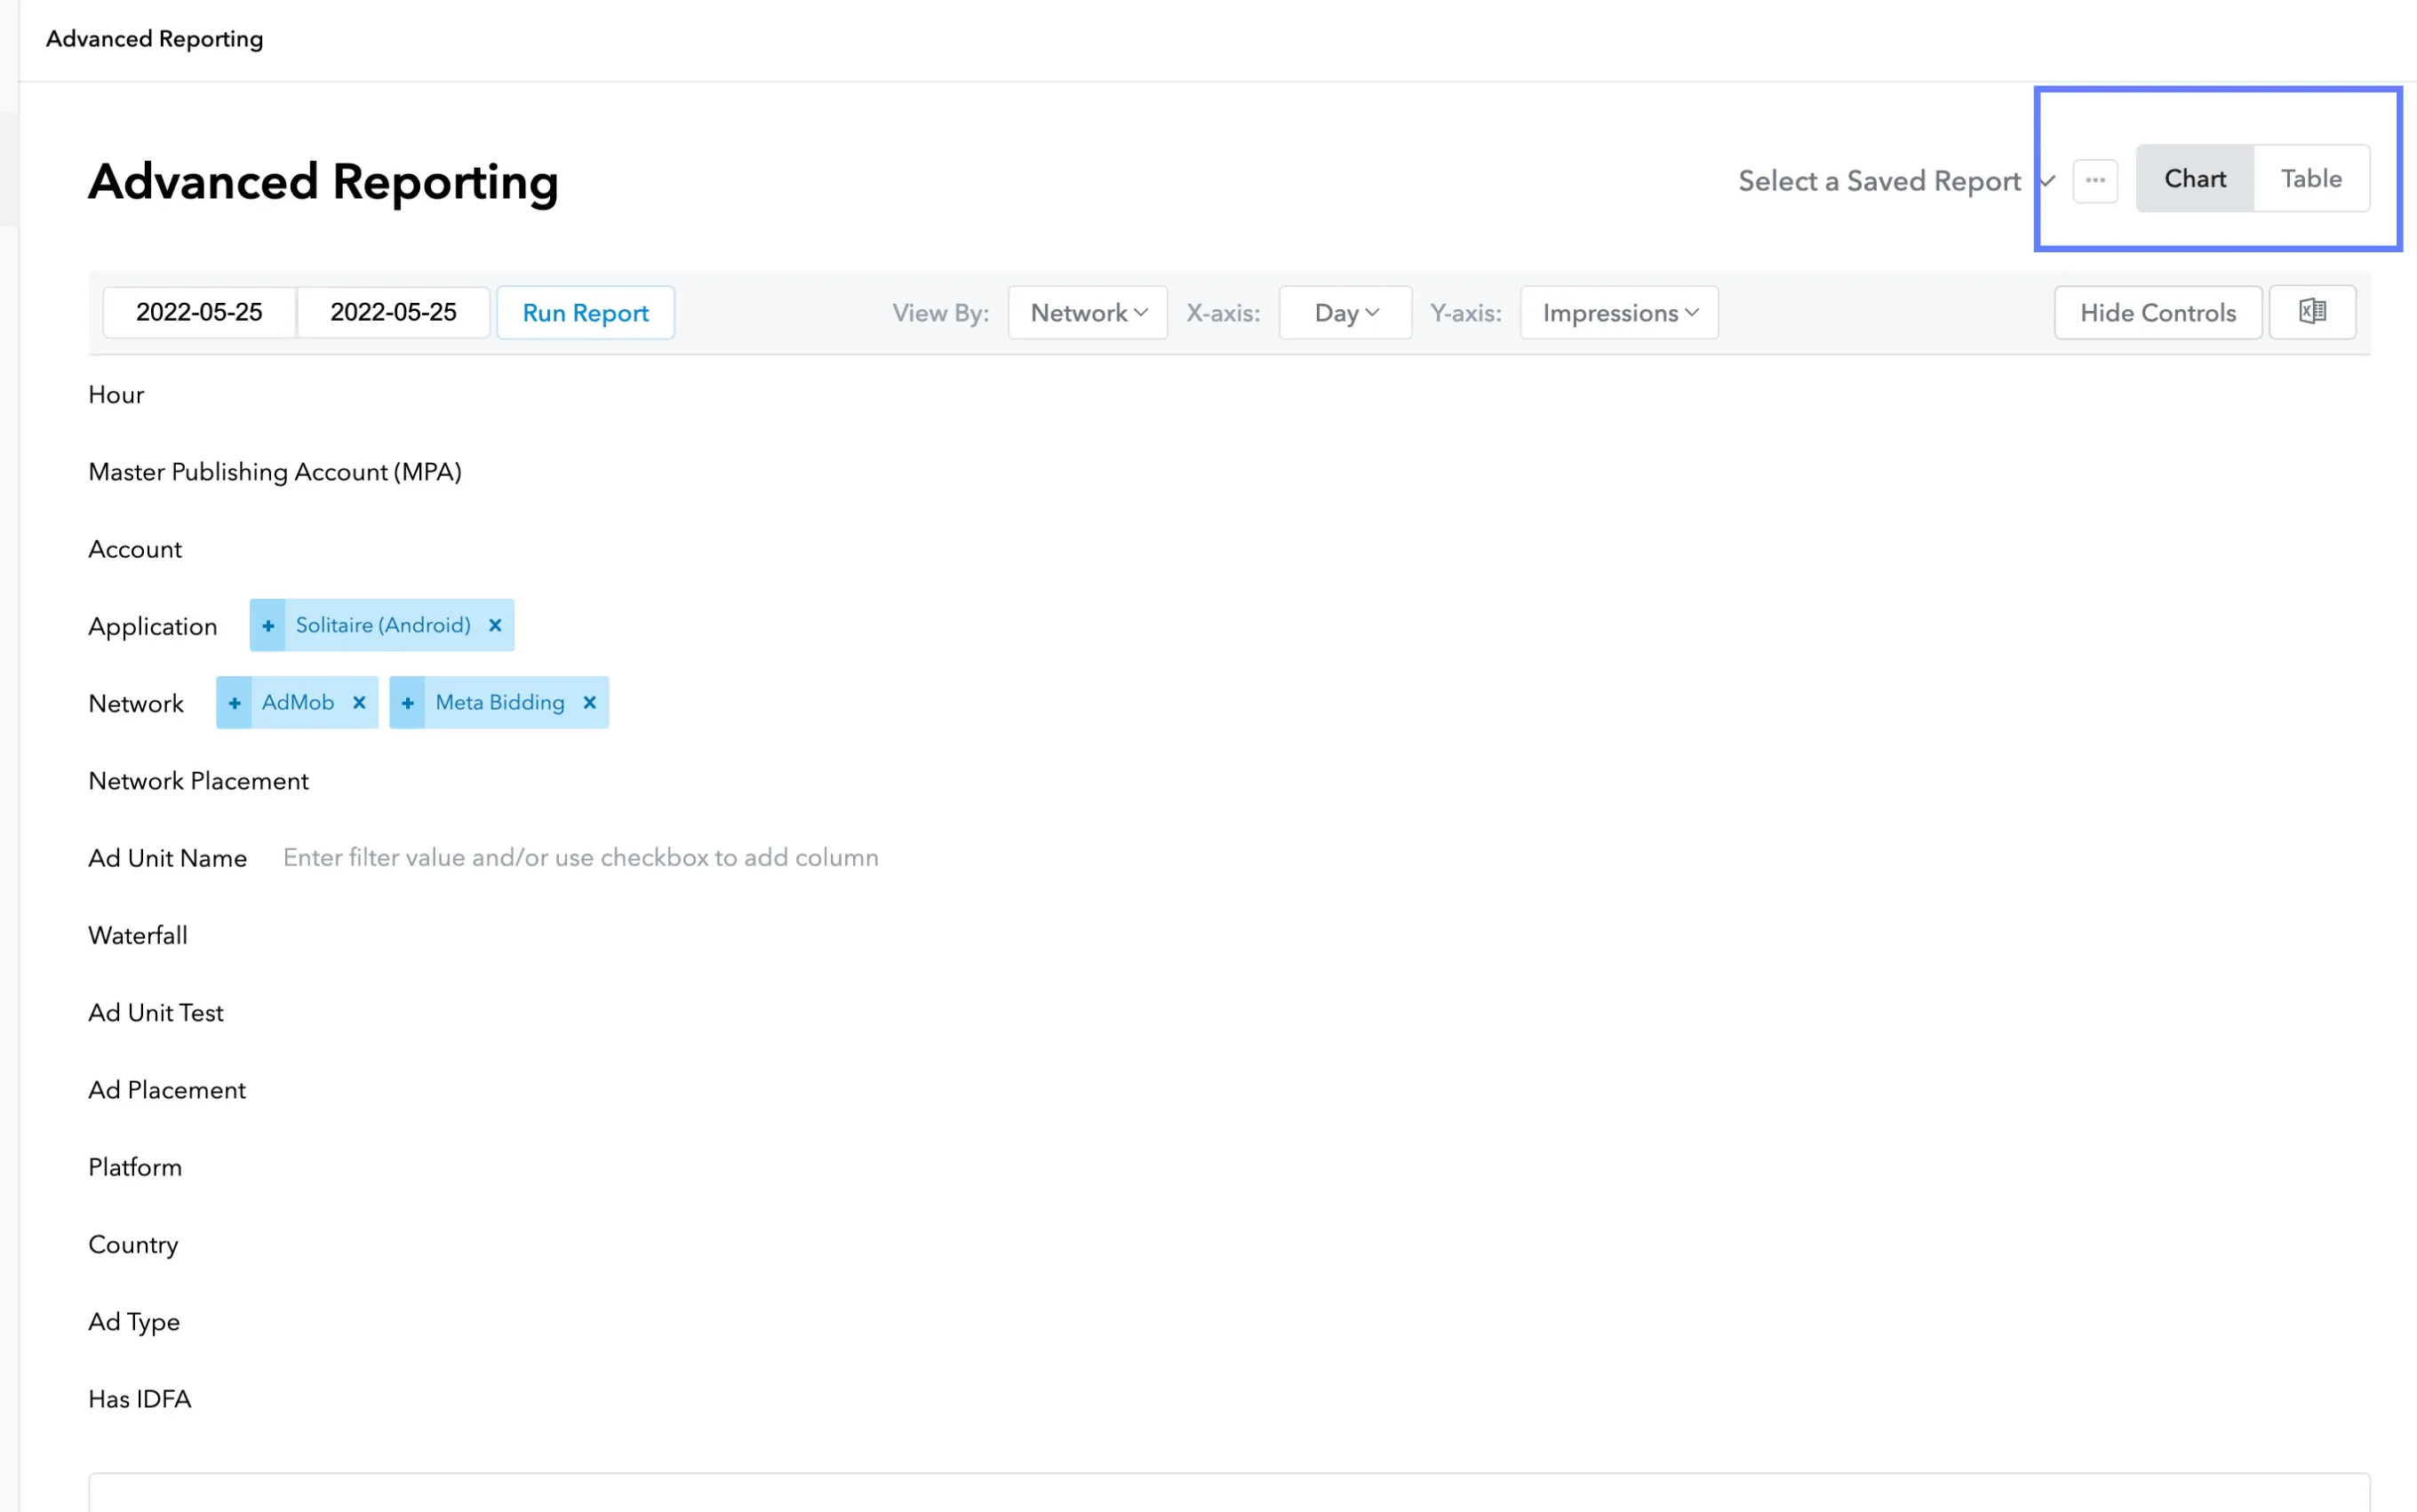The height and width of the screenshot is (1512, 2417).
Task: Change the X-axis Day dropdown
Action: pos(1344,312)
